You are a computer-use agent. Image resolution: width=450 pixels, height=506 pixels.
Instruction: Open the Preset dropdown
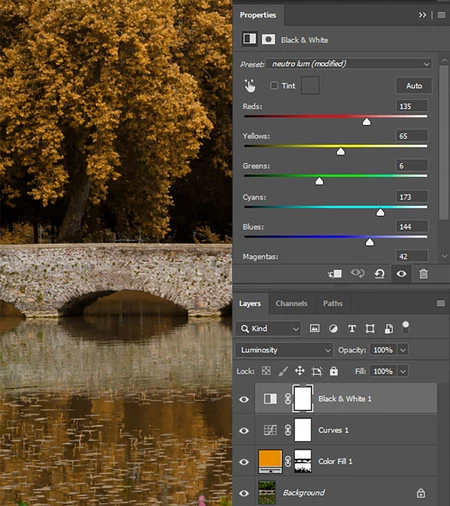[349, 64]
